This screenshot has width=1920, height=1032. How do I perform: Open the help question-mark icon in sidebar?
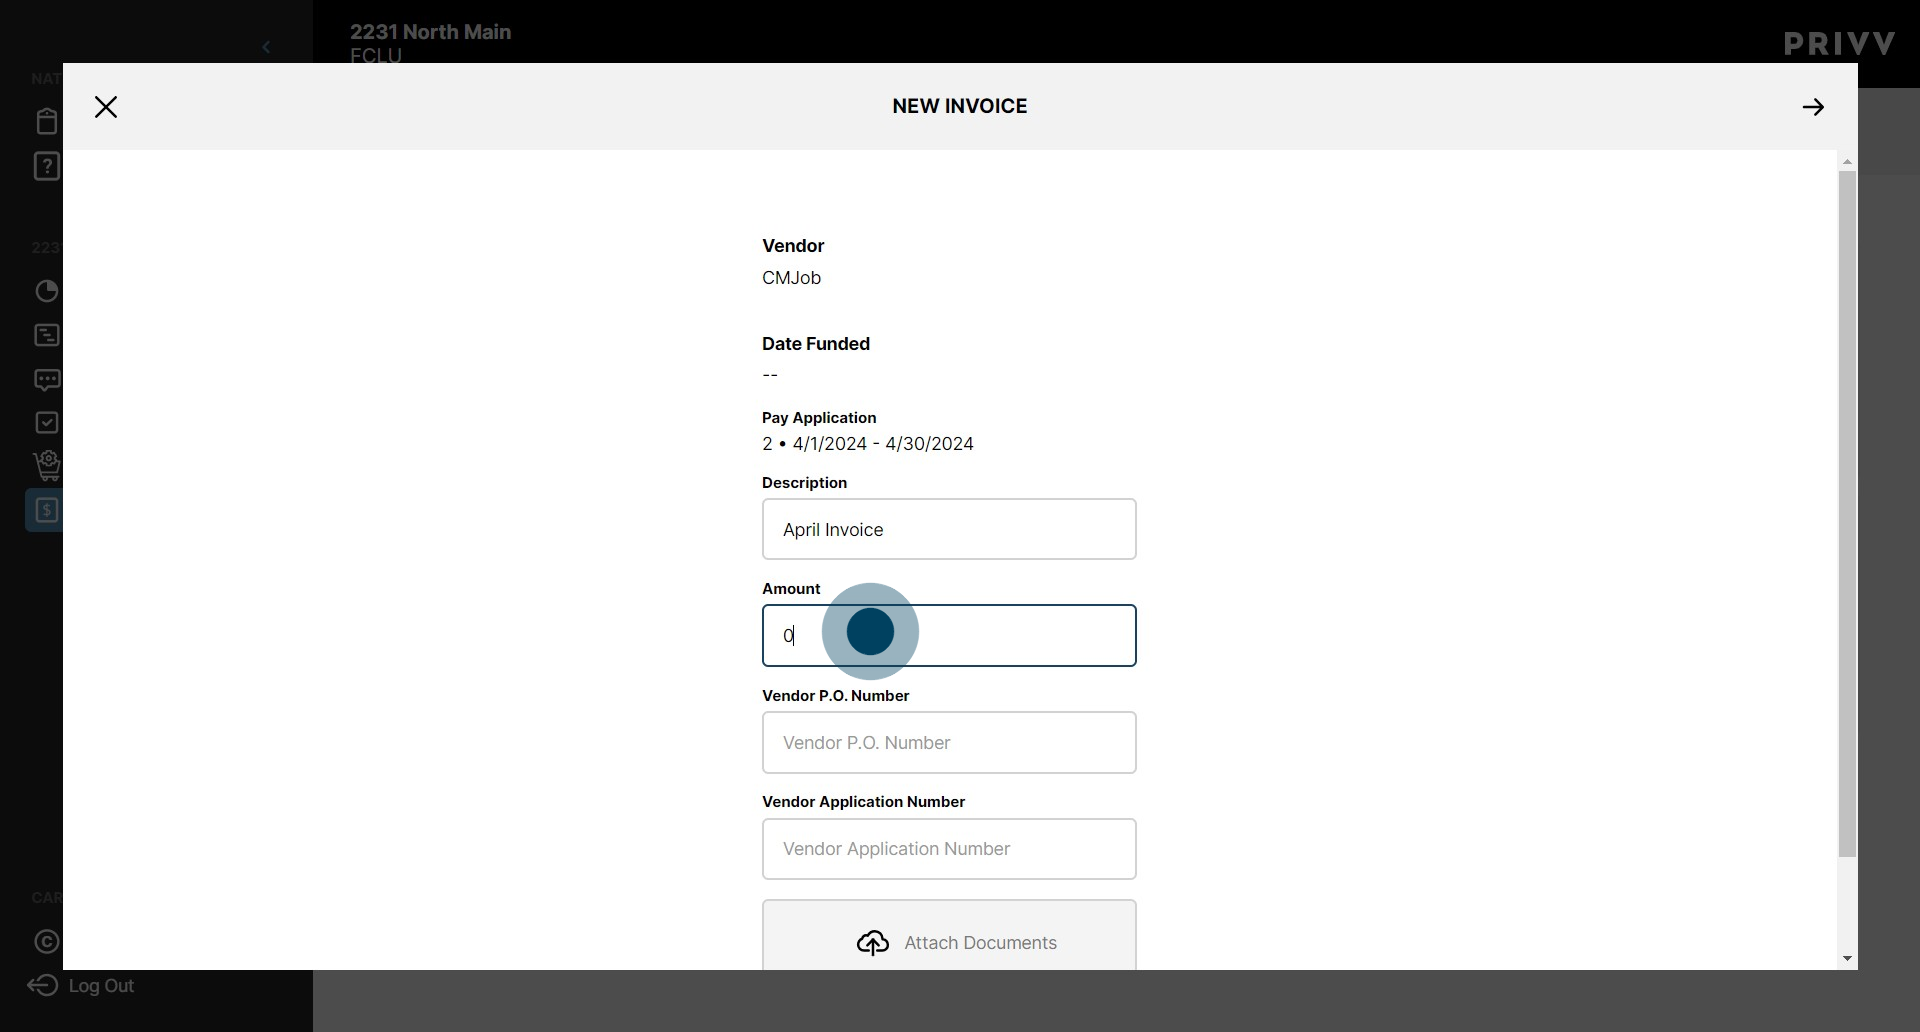tap(47, 166)
